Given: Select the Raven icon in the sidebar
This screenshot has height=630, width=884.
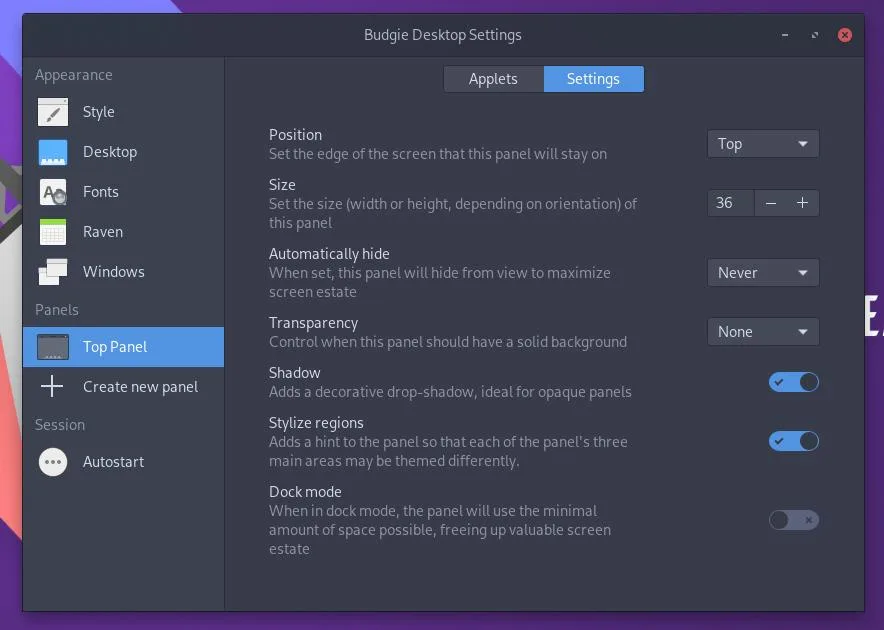Looking at the screenshot, I should 53,231.
